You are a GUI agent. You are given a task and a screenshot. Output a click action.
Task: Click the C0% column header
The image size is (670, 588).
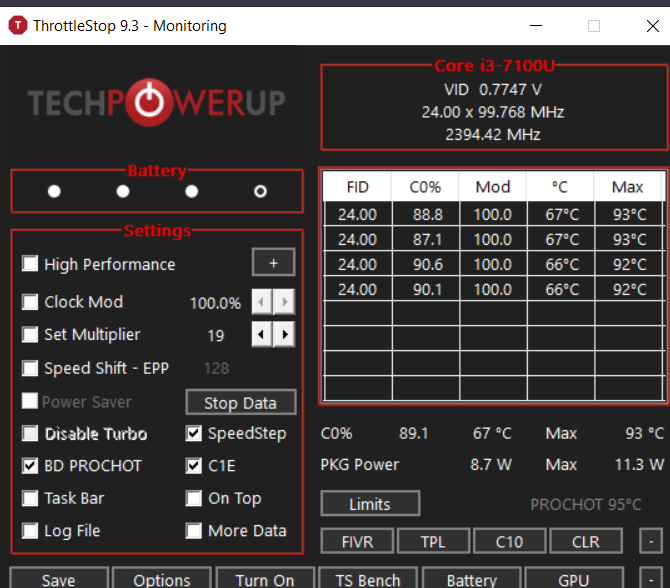pyautogui.click(x=425, y=187)
